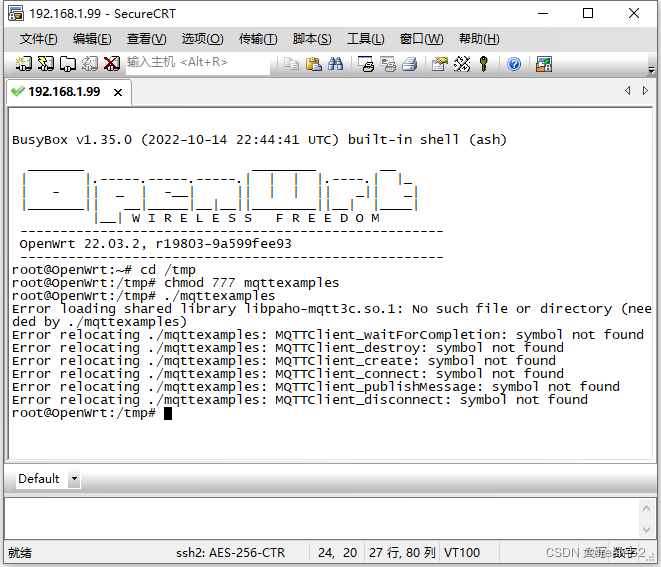661x567 pixels.
Task: Click the tab scroll right arrow
Action: coord(645,91)
